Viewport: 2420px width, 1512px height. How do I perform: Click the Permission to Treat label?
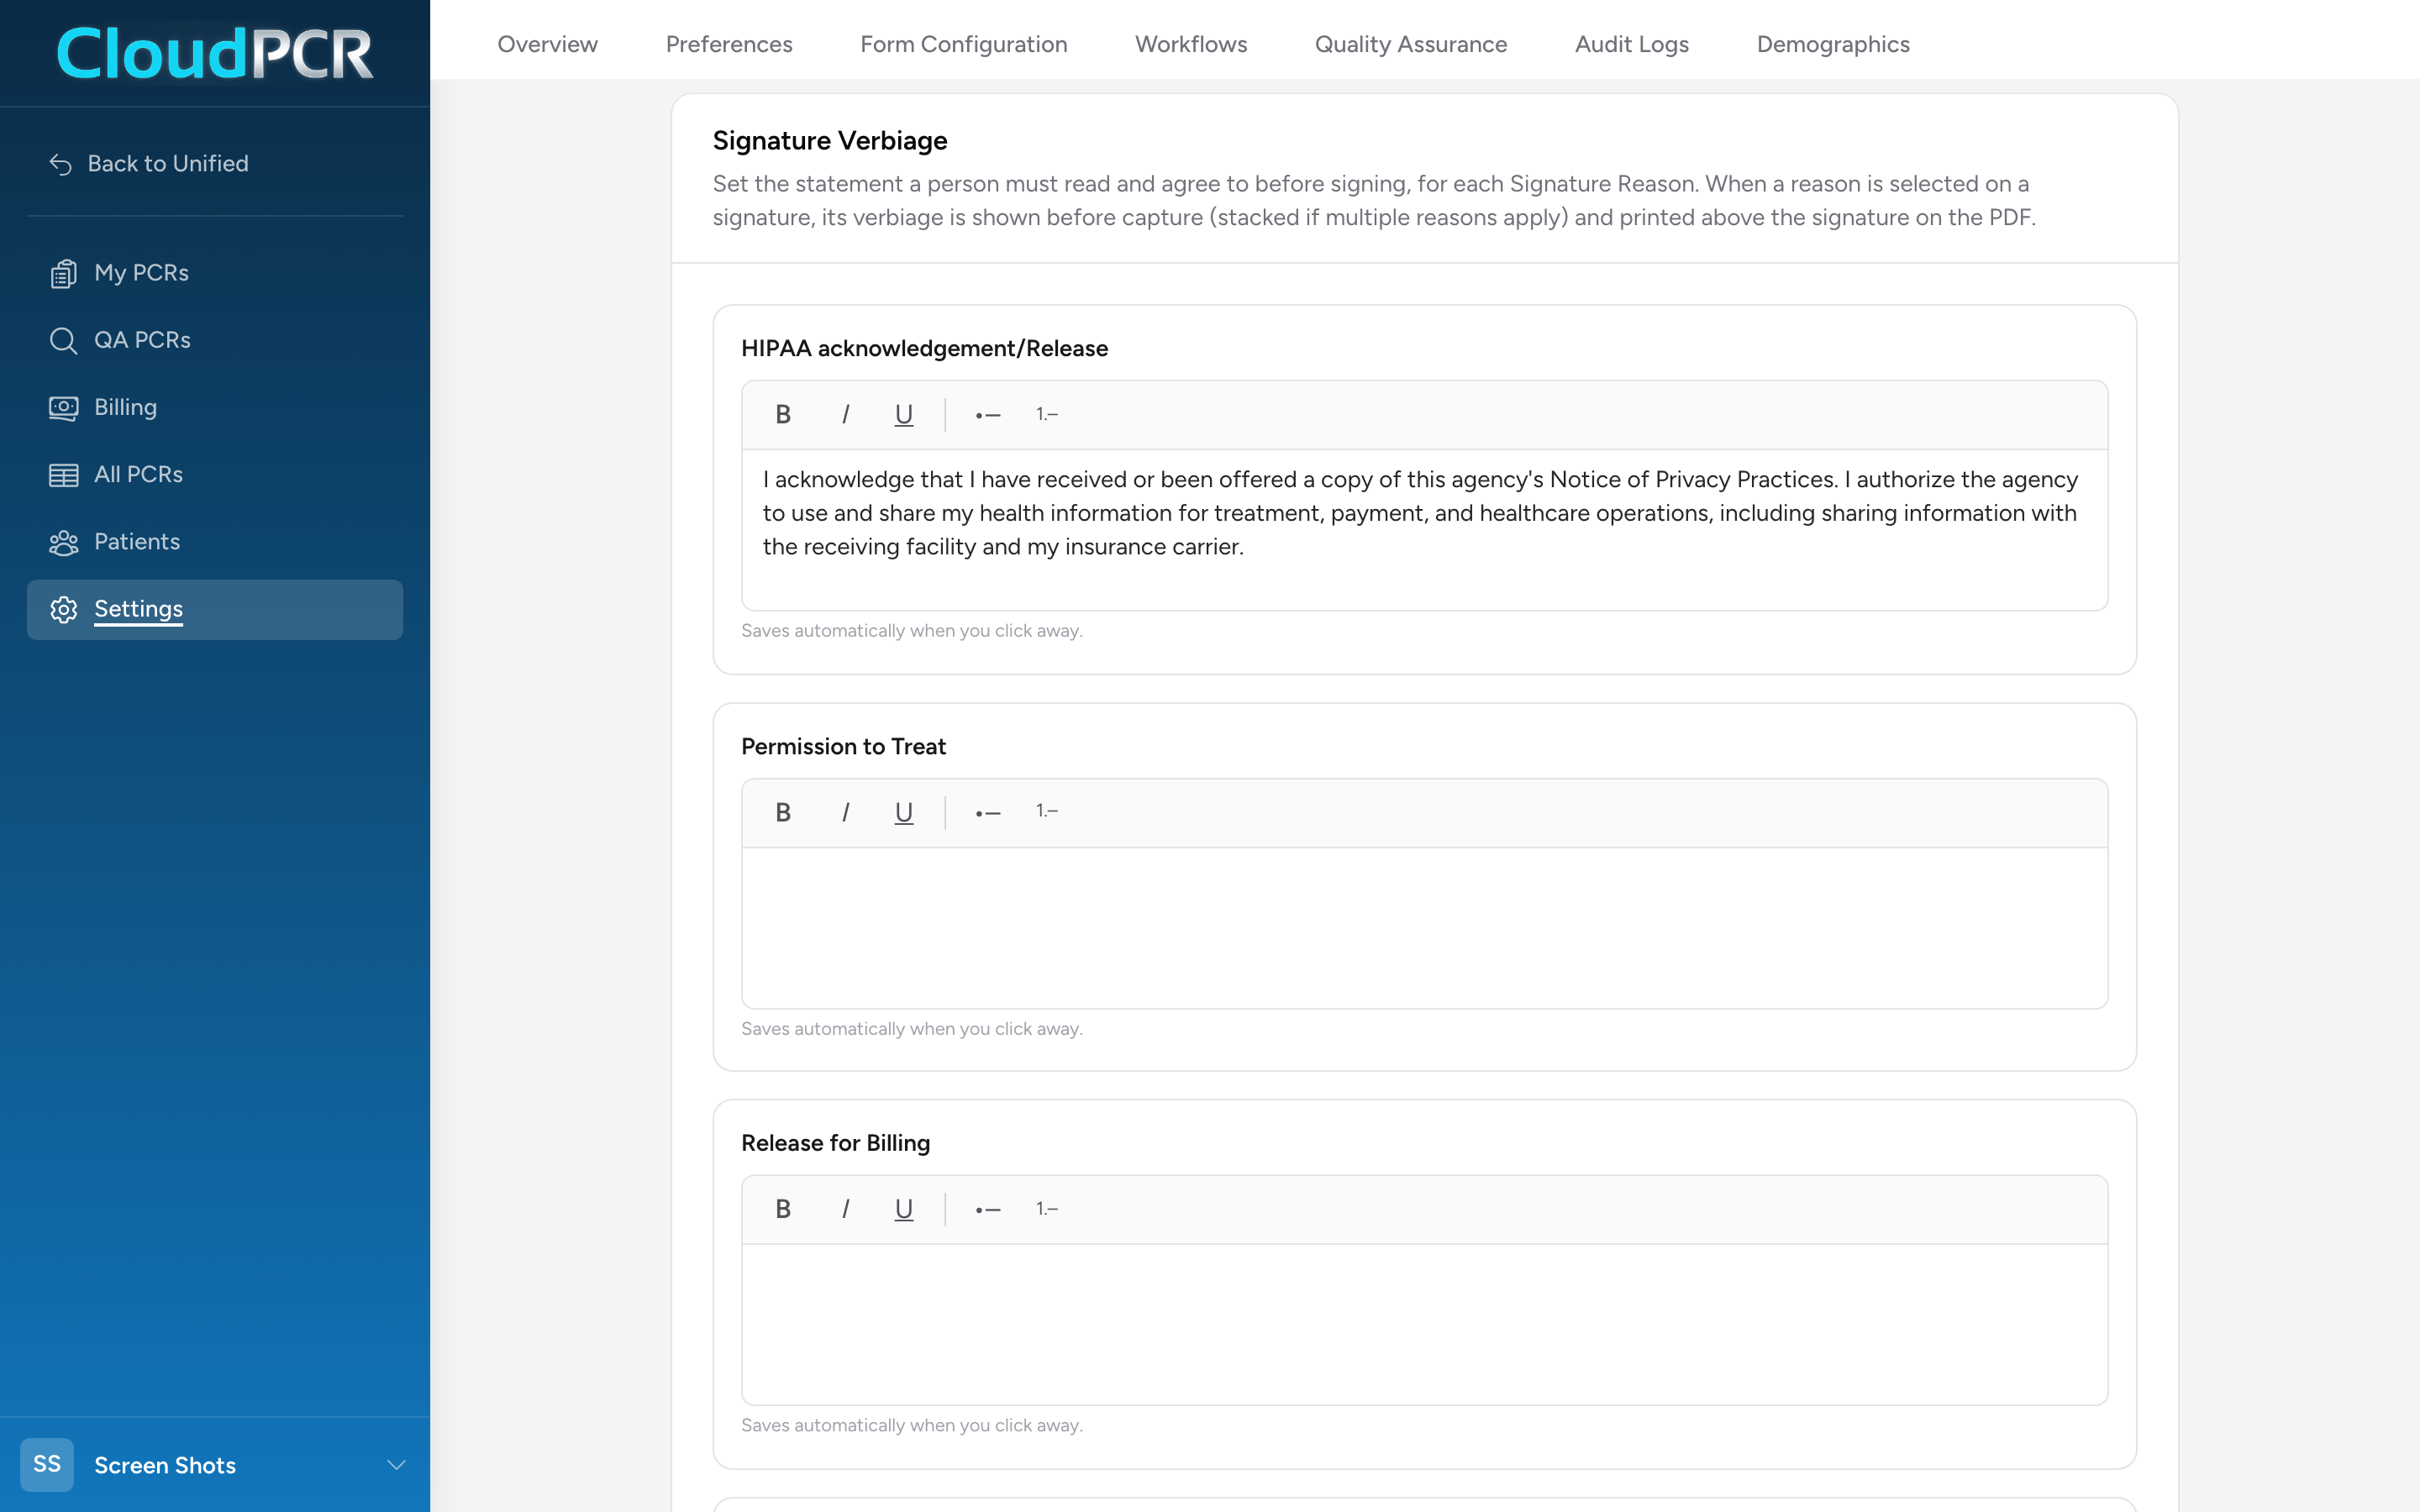click(x=843, y=746)
